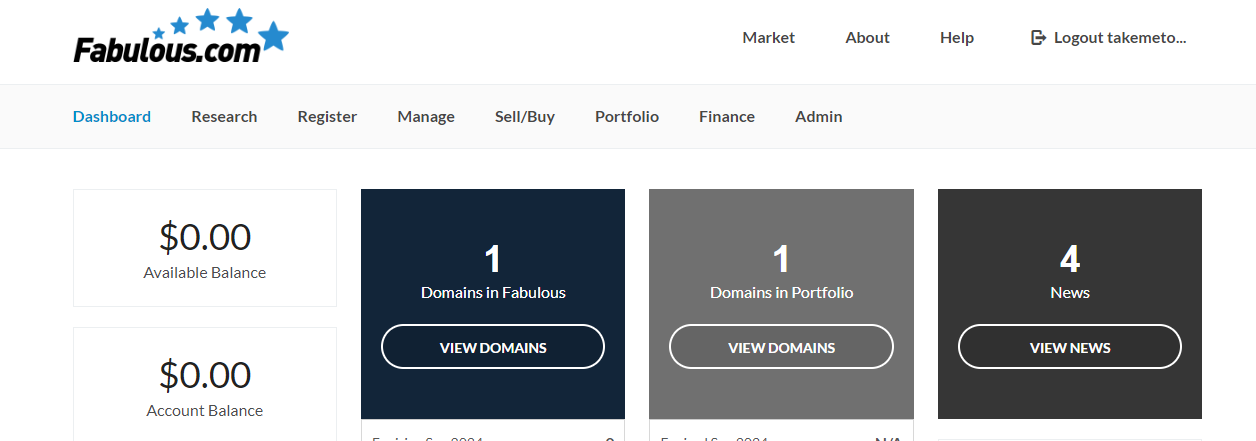1256x441 pixels.
Task: Click View Domains under Domains in Fabulous
Action: point(493,347)
